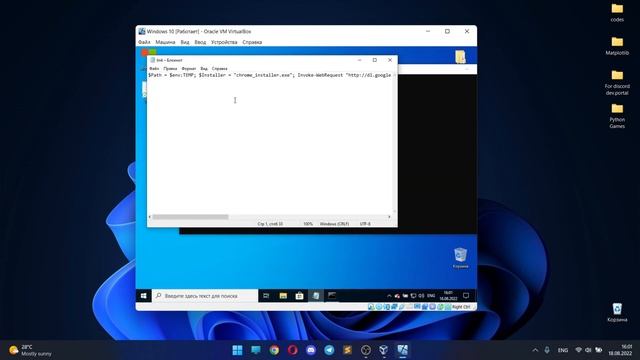Click the $Path script line in Notepad
The height and width of the screenshot is (360, 640).
tap(270, 76)
